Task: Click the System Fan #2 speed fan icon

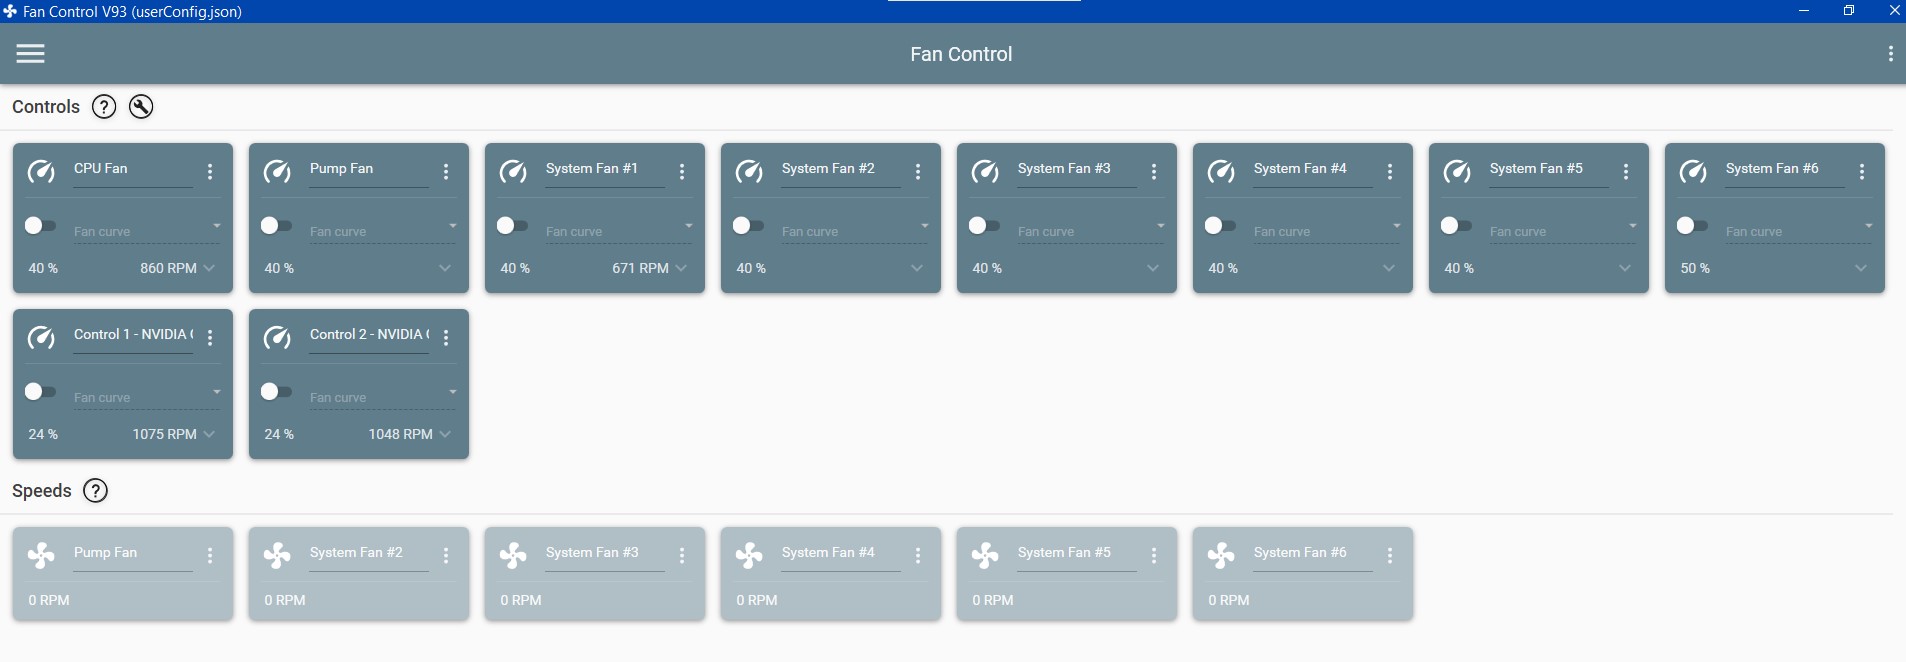Action: tap(277, 555)
